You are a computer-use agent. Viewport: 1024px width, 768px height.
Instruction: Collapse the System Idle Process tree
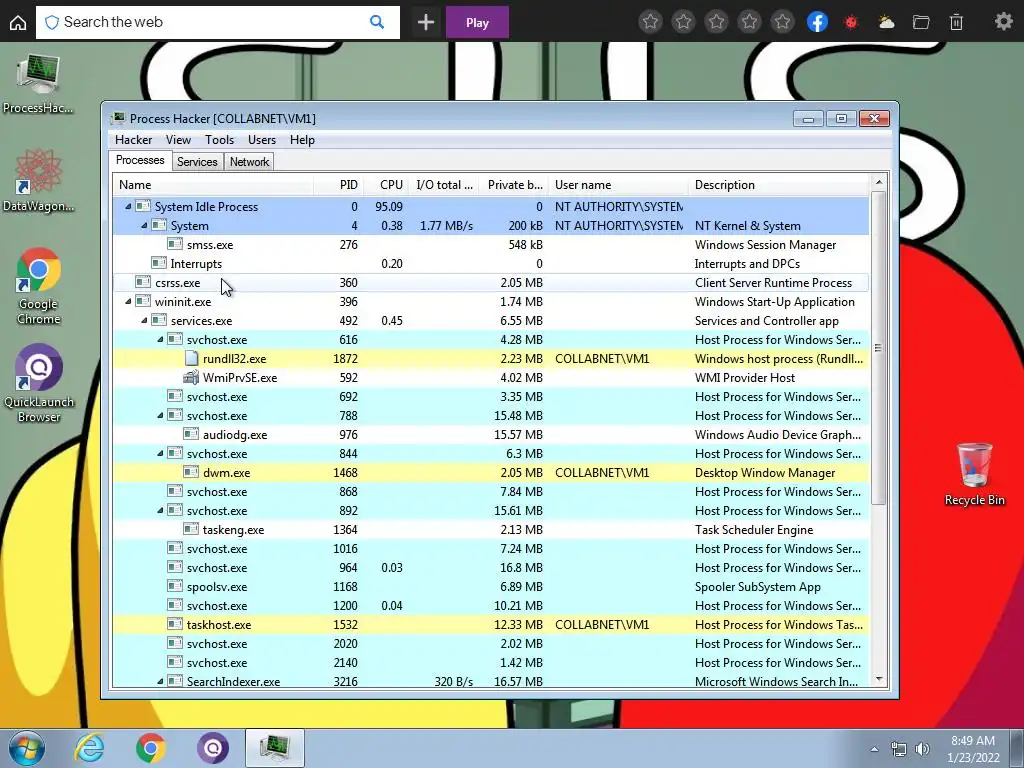point(128,206)
